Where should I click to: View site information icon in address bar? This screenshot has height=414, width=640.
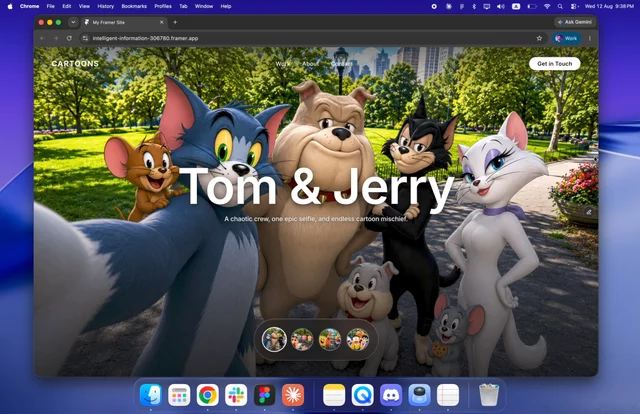click(x=85, y=38)
